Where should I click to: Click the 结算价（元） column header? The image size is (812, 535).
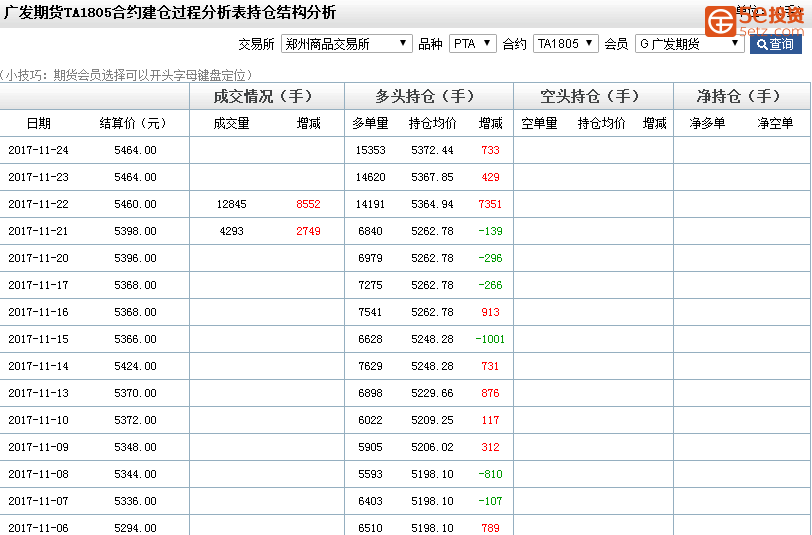tap(133, 123)
